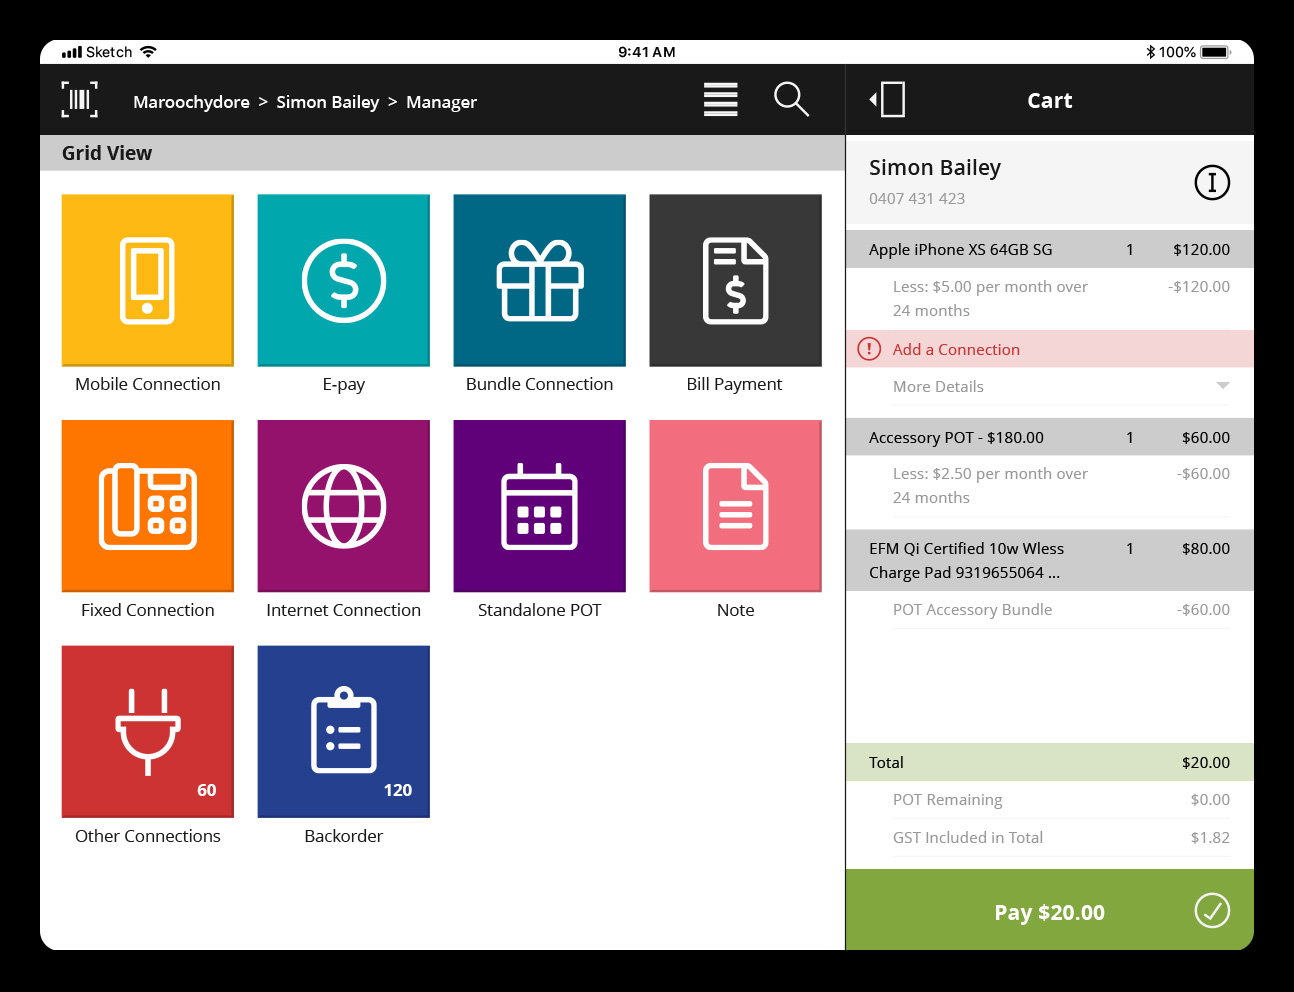
Task: Select Manager in the breadcrumb
Action: click(441, 102)
